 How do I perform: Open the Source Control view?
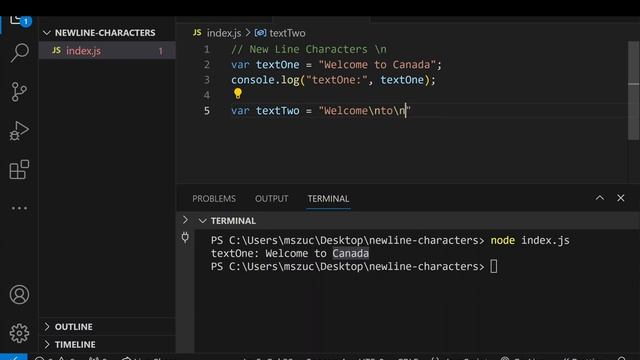pyautogui.click(x=19, y=92)
